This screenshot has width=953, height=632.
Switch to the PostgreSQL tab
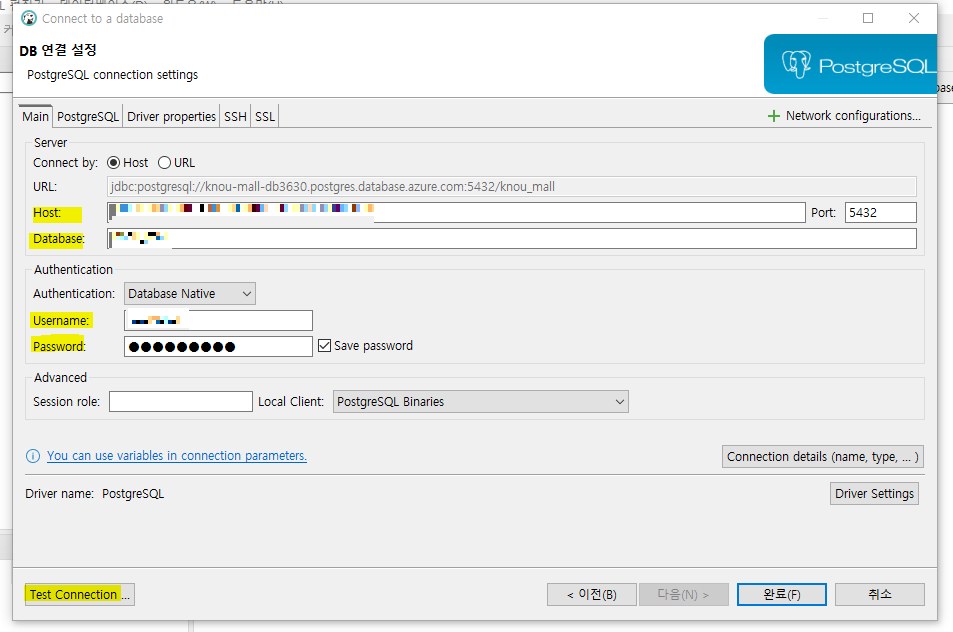coord(88,117)
